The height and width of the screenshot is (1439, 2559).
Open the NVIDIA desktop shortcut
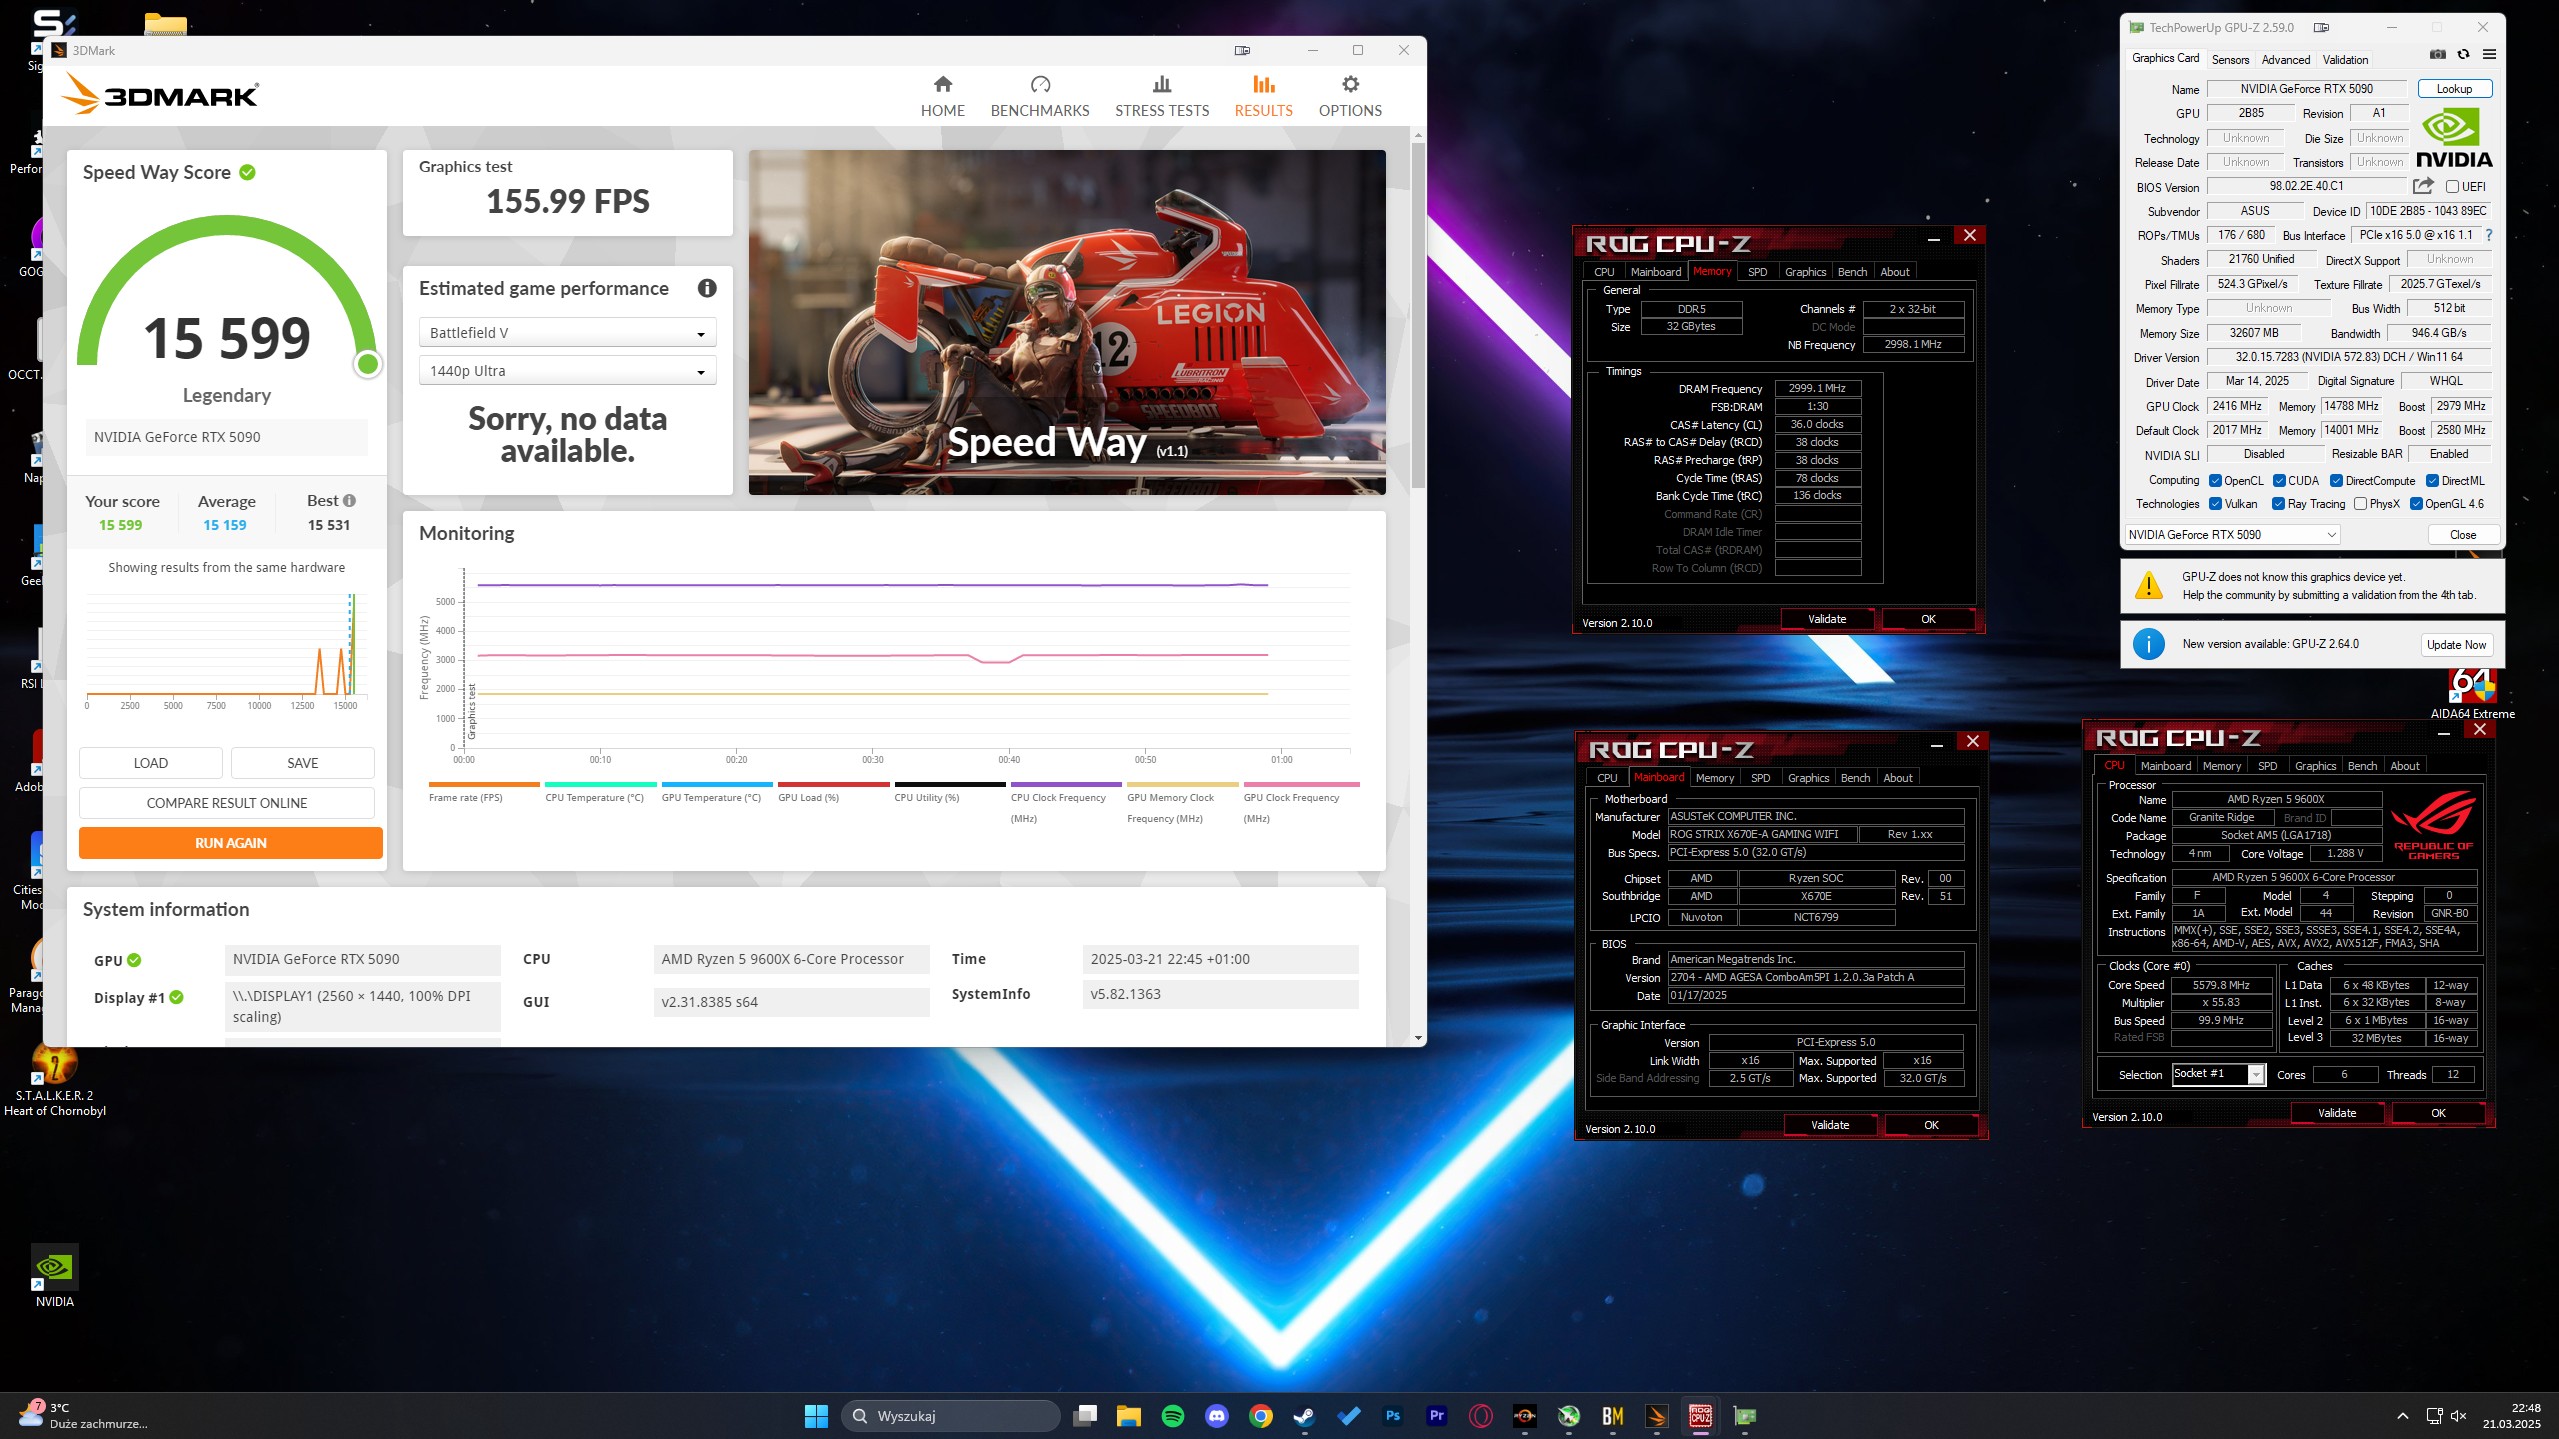click(x=54, y=1276)
